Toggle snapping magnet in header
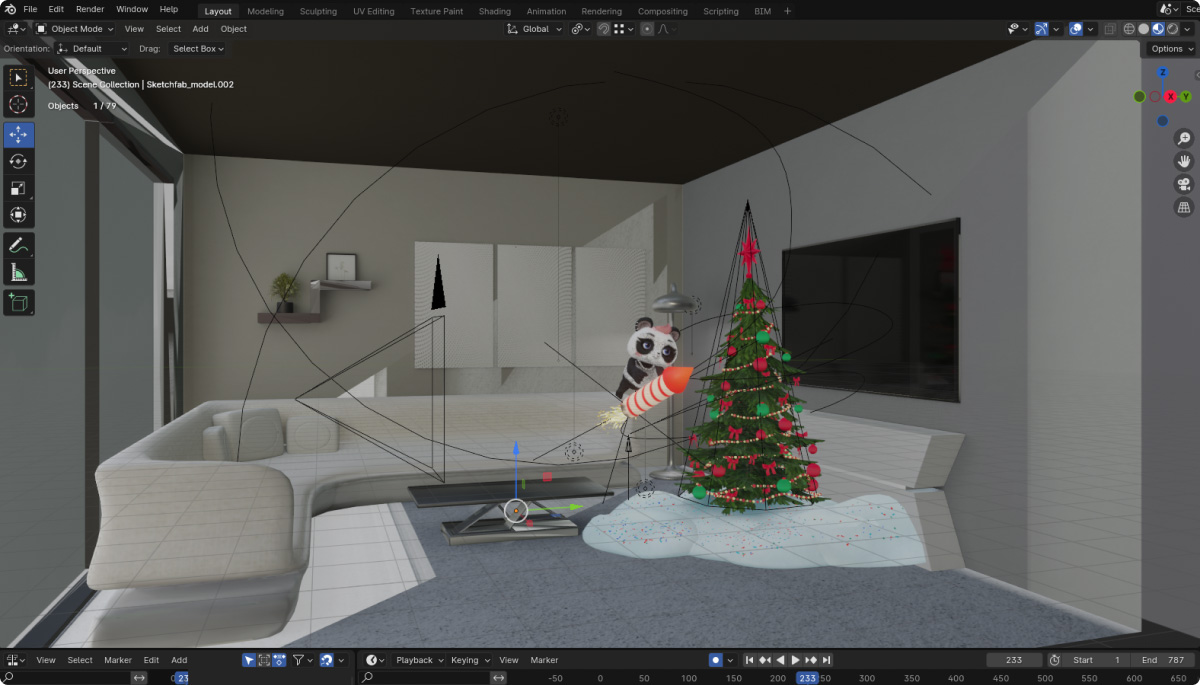 [x=604, y=29]
